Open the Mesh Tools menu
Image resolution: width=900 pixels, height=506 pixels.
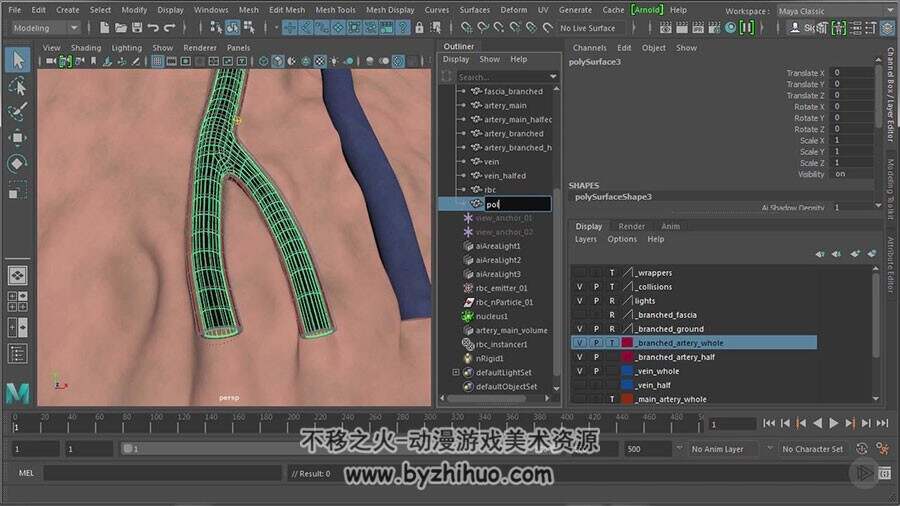click(x=335, y=10)
